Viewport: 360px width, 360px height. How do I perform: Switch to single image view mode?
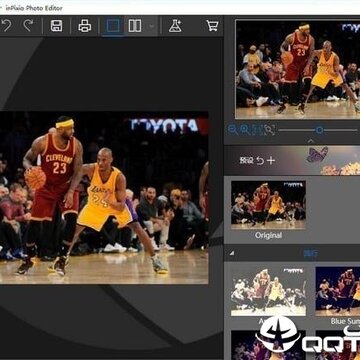pos(113,26)
